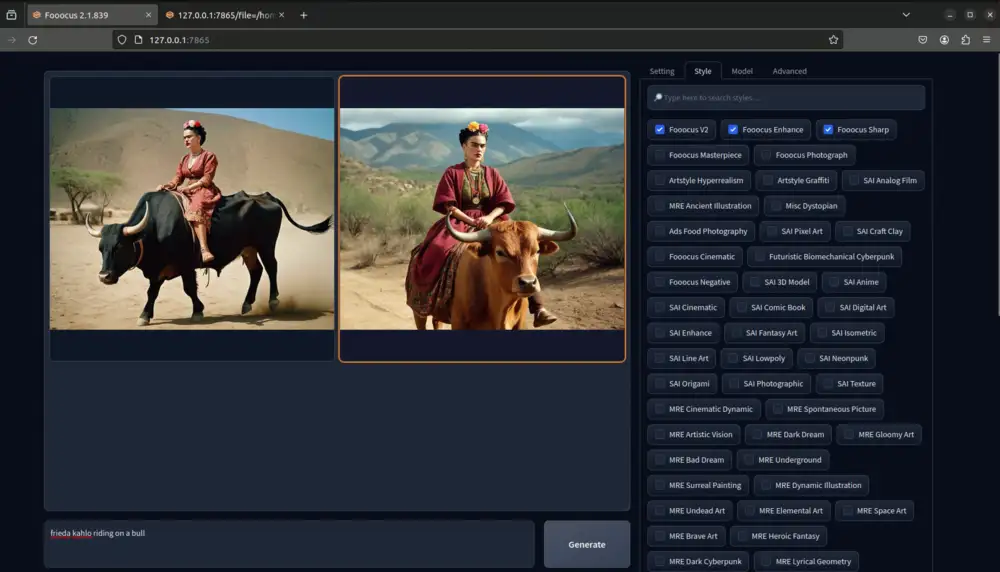Enable the SAI Anime style checkbox
Viewport: 1000px width, 572px height.
[834, 282]
